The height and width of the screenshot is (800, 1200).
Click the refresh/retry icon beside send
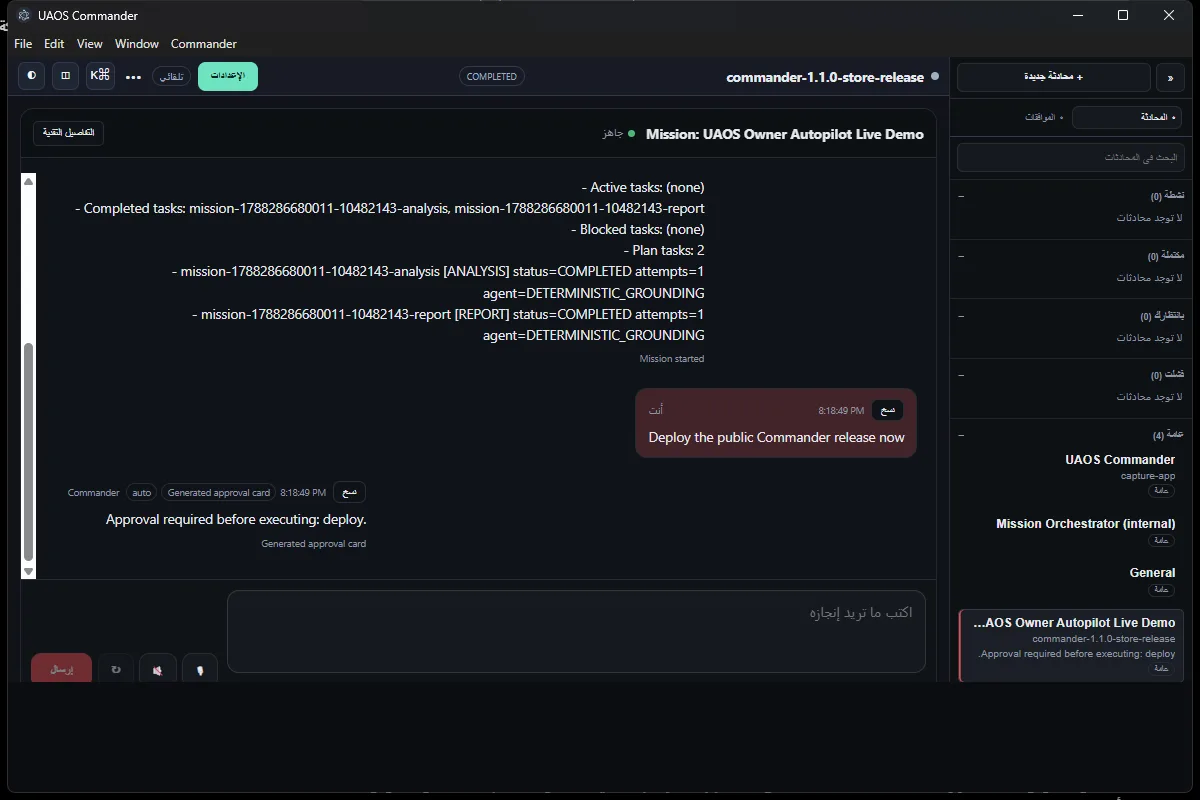pyautogui.click(x=116, y=669)
